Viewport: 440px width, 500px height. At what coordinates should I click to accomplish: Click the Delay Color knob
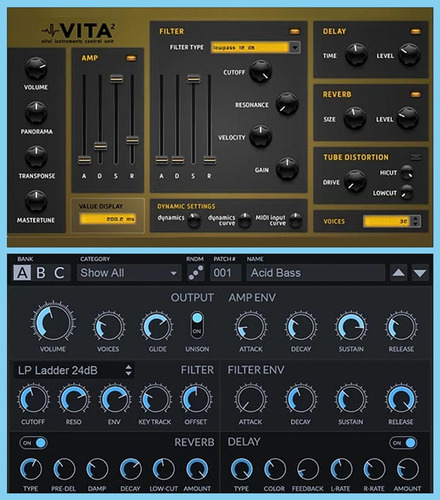(275, 469)
